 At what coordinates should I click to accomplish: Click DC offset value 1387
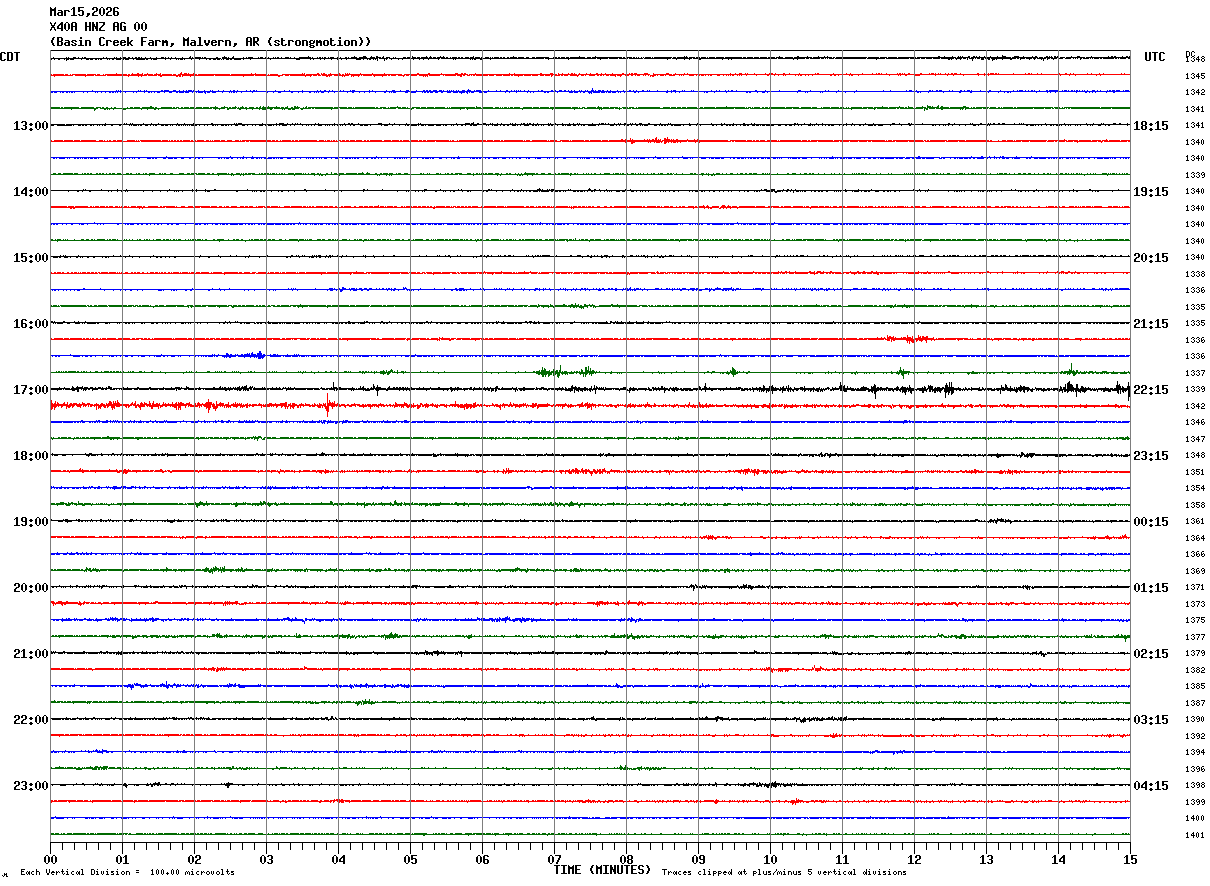click(x=1195, y=703)
